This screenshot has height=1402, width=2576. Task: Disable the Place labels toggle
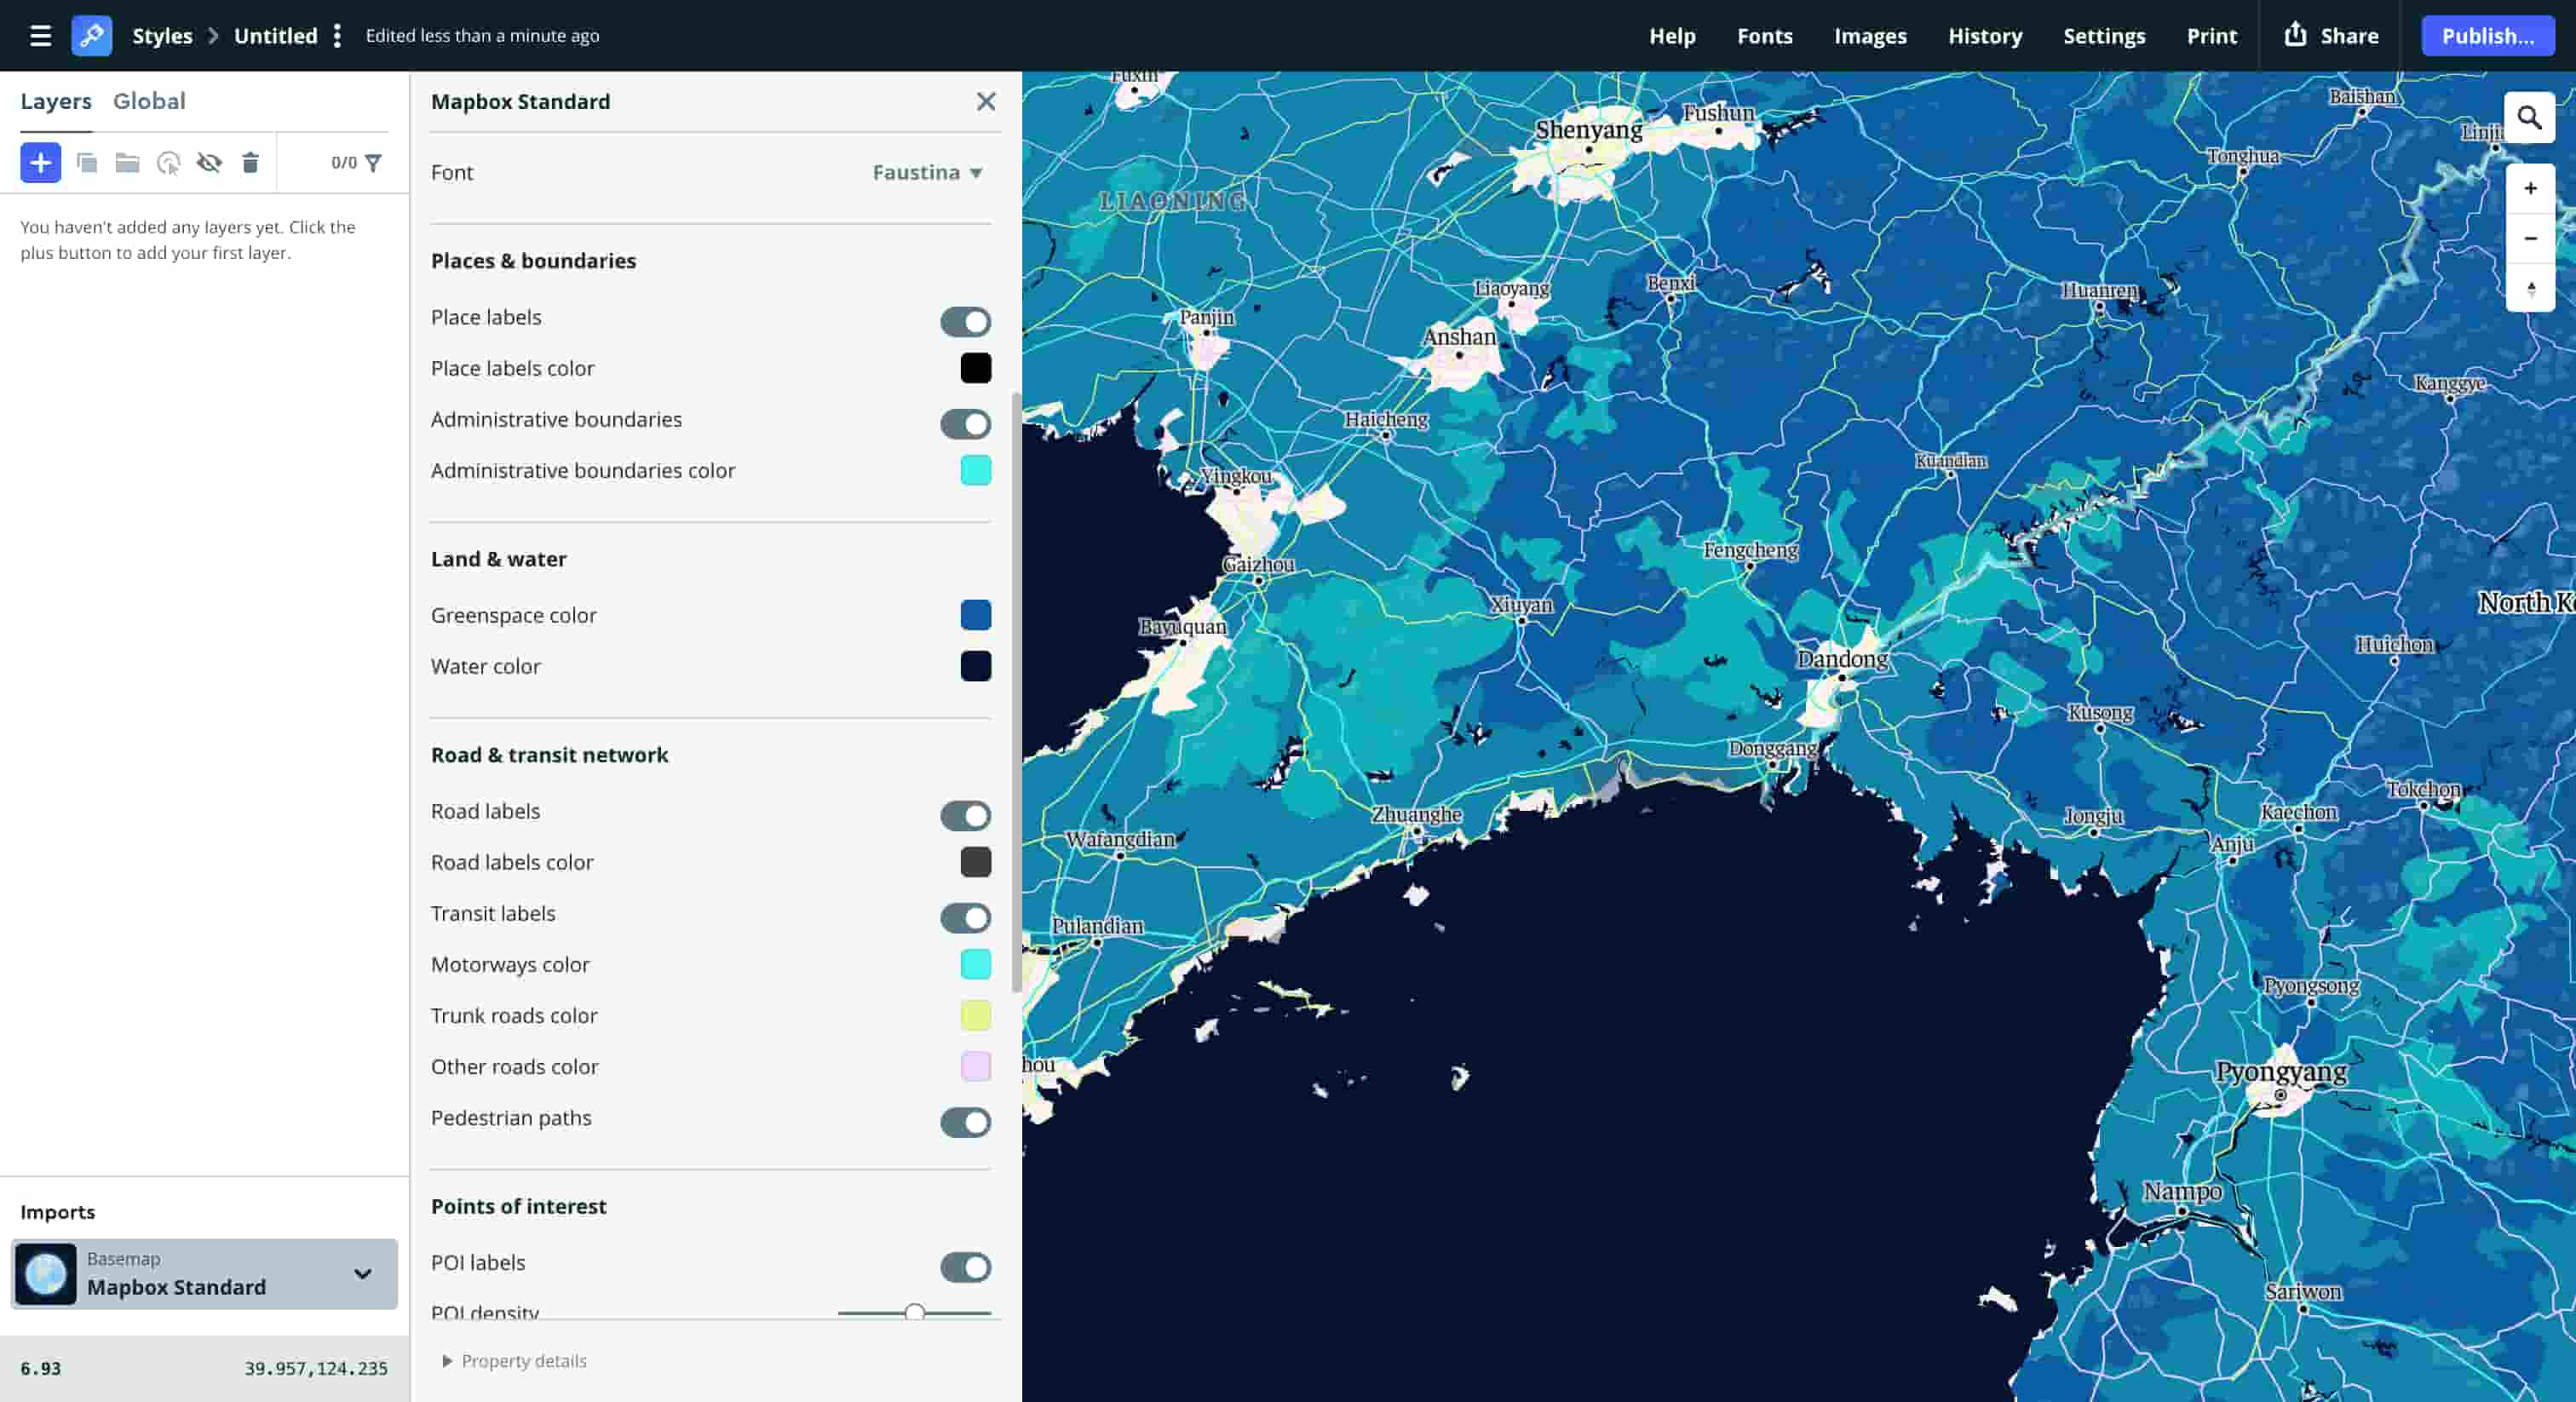coord(965,322)
